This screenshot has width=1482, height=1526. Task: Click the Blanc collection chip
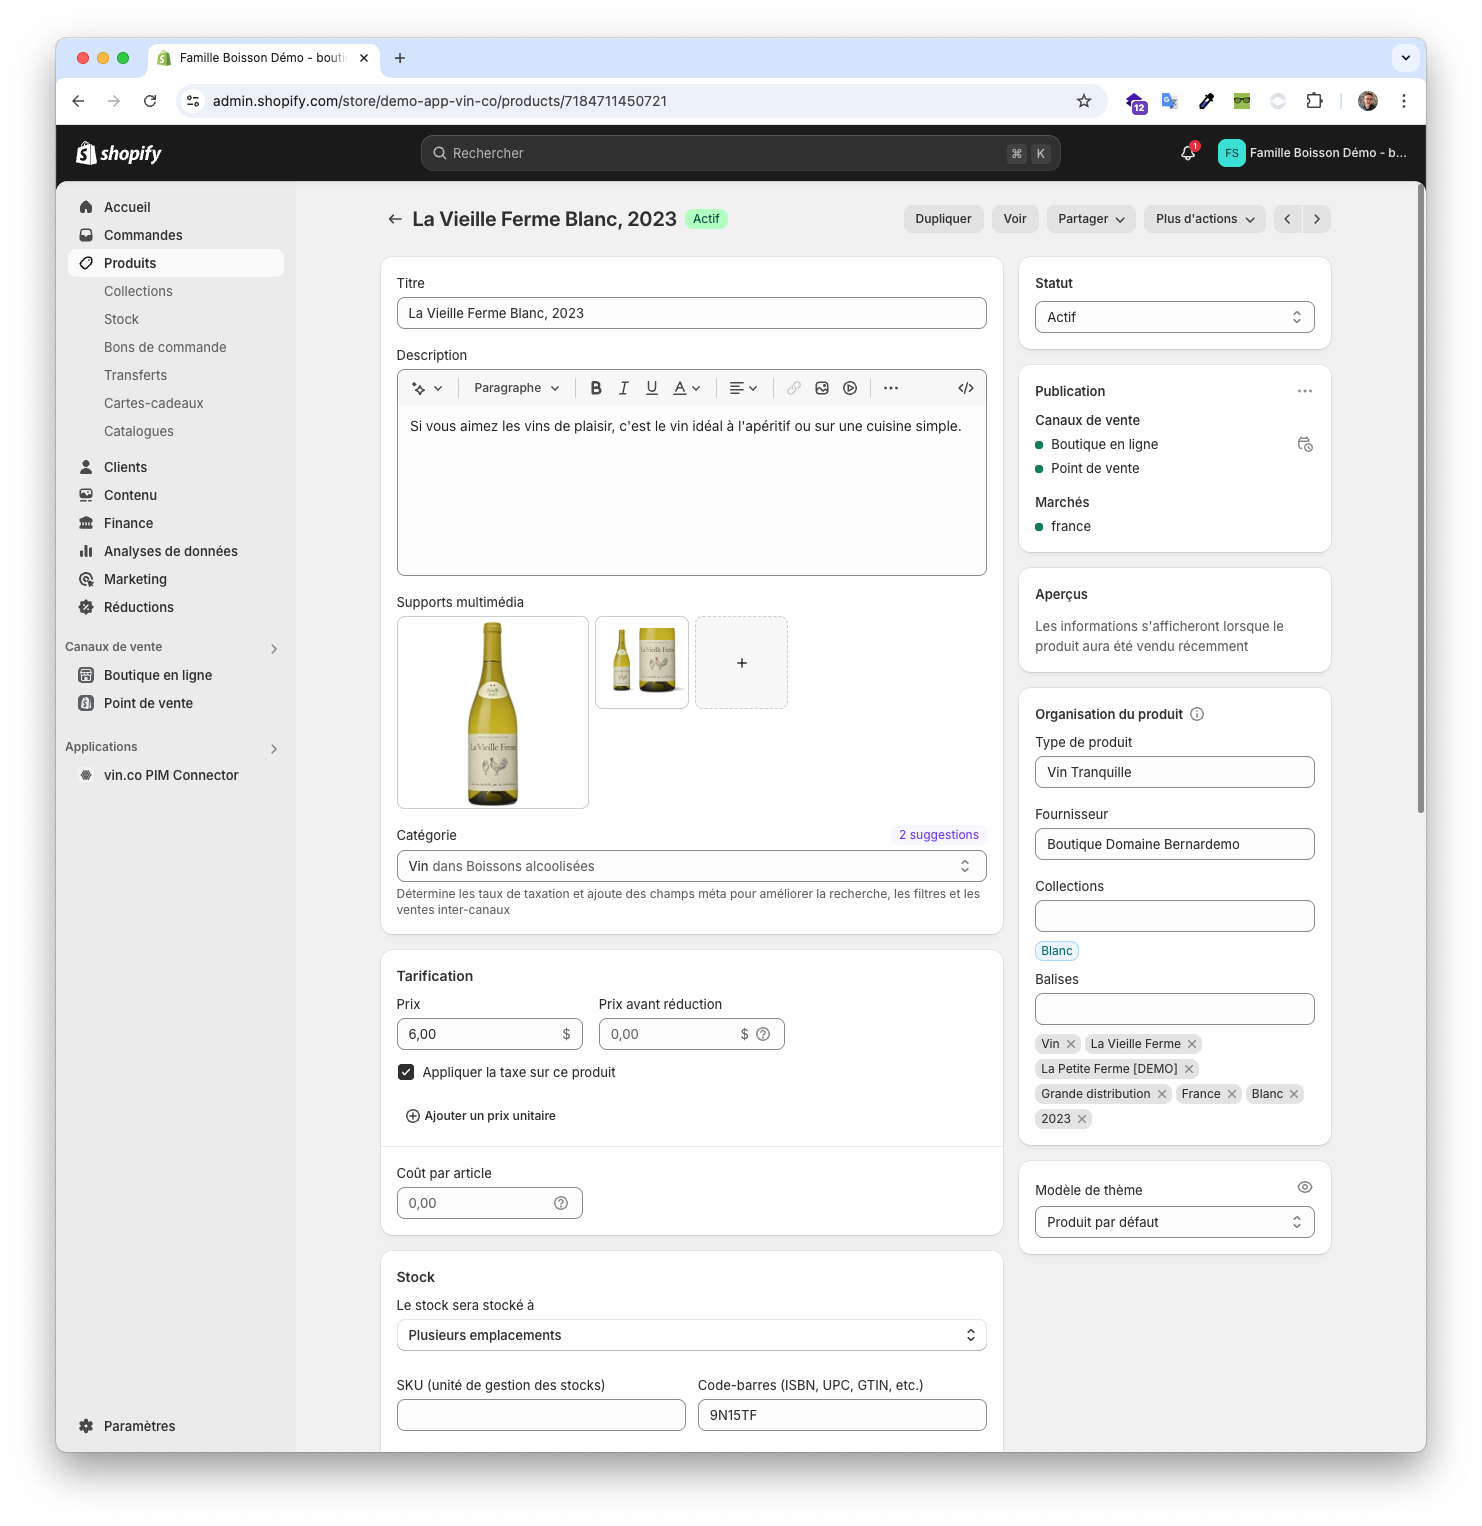click(1057, 951)
